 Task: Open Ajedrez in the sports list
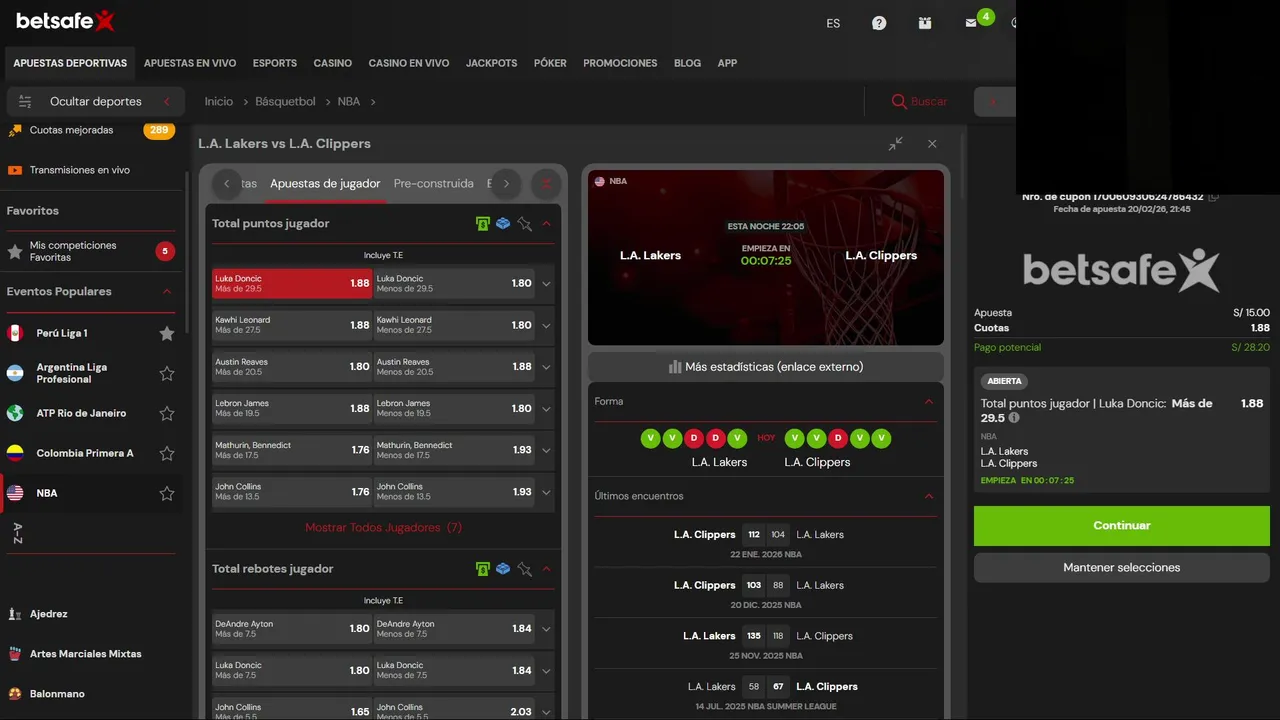pyautogui.click(x=49, y=614)
